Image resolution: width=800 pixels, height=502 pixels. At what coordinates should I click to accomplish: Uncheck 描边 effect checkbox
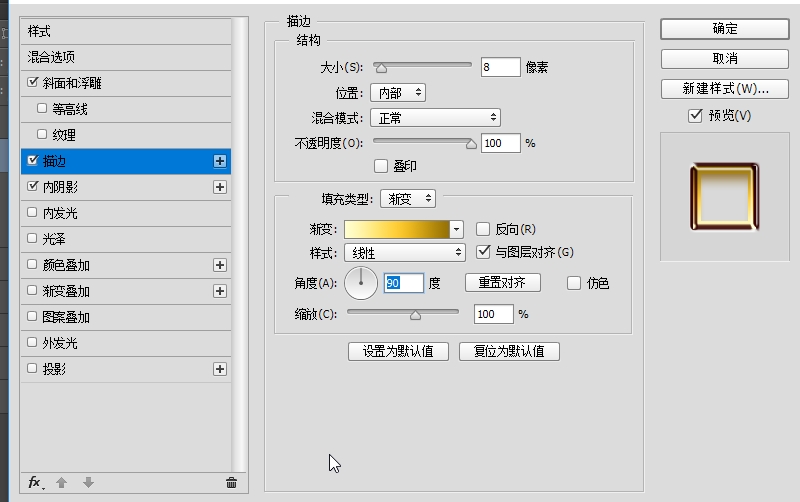click(33, 160)
